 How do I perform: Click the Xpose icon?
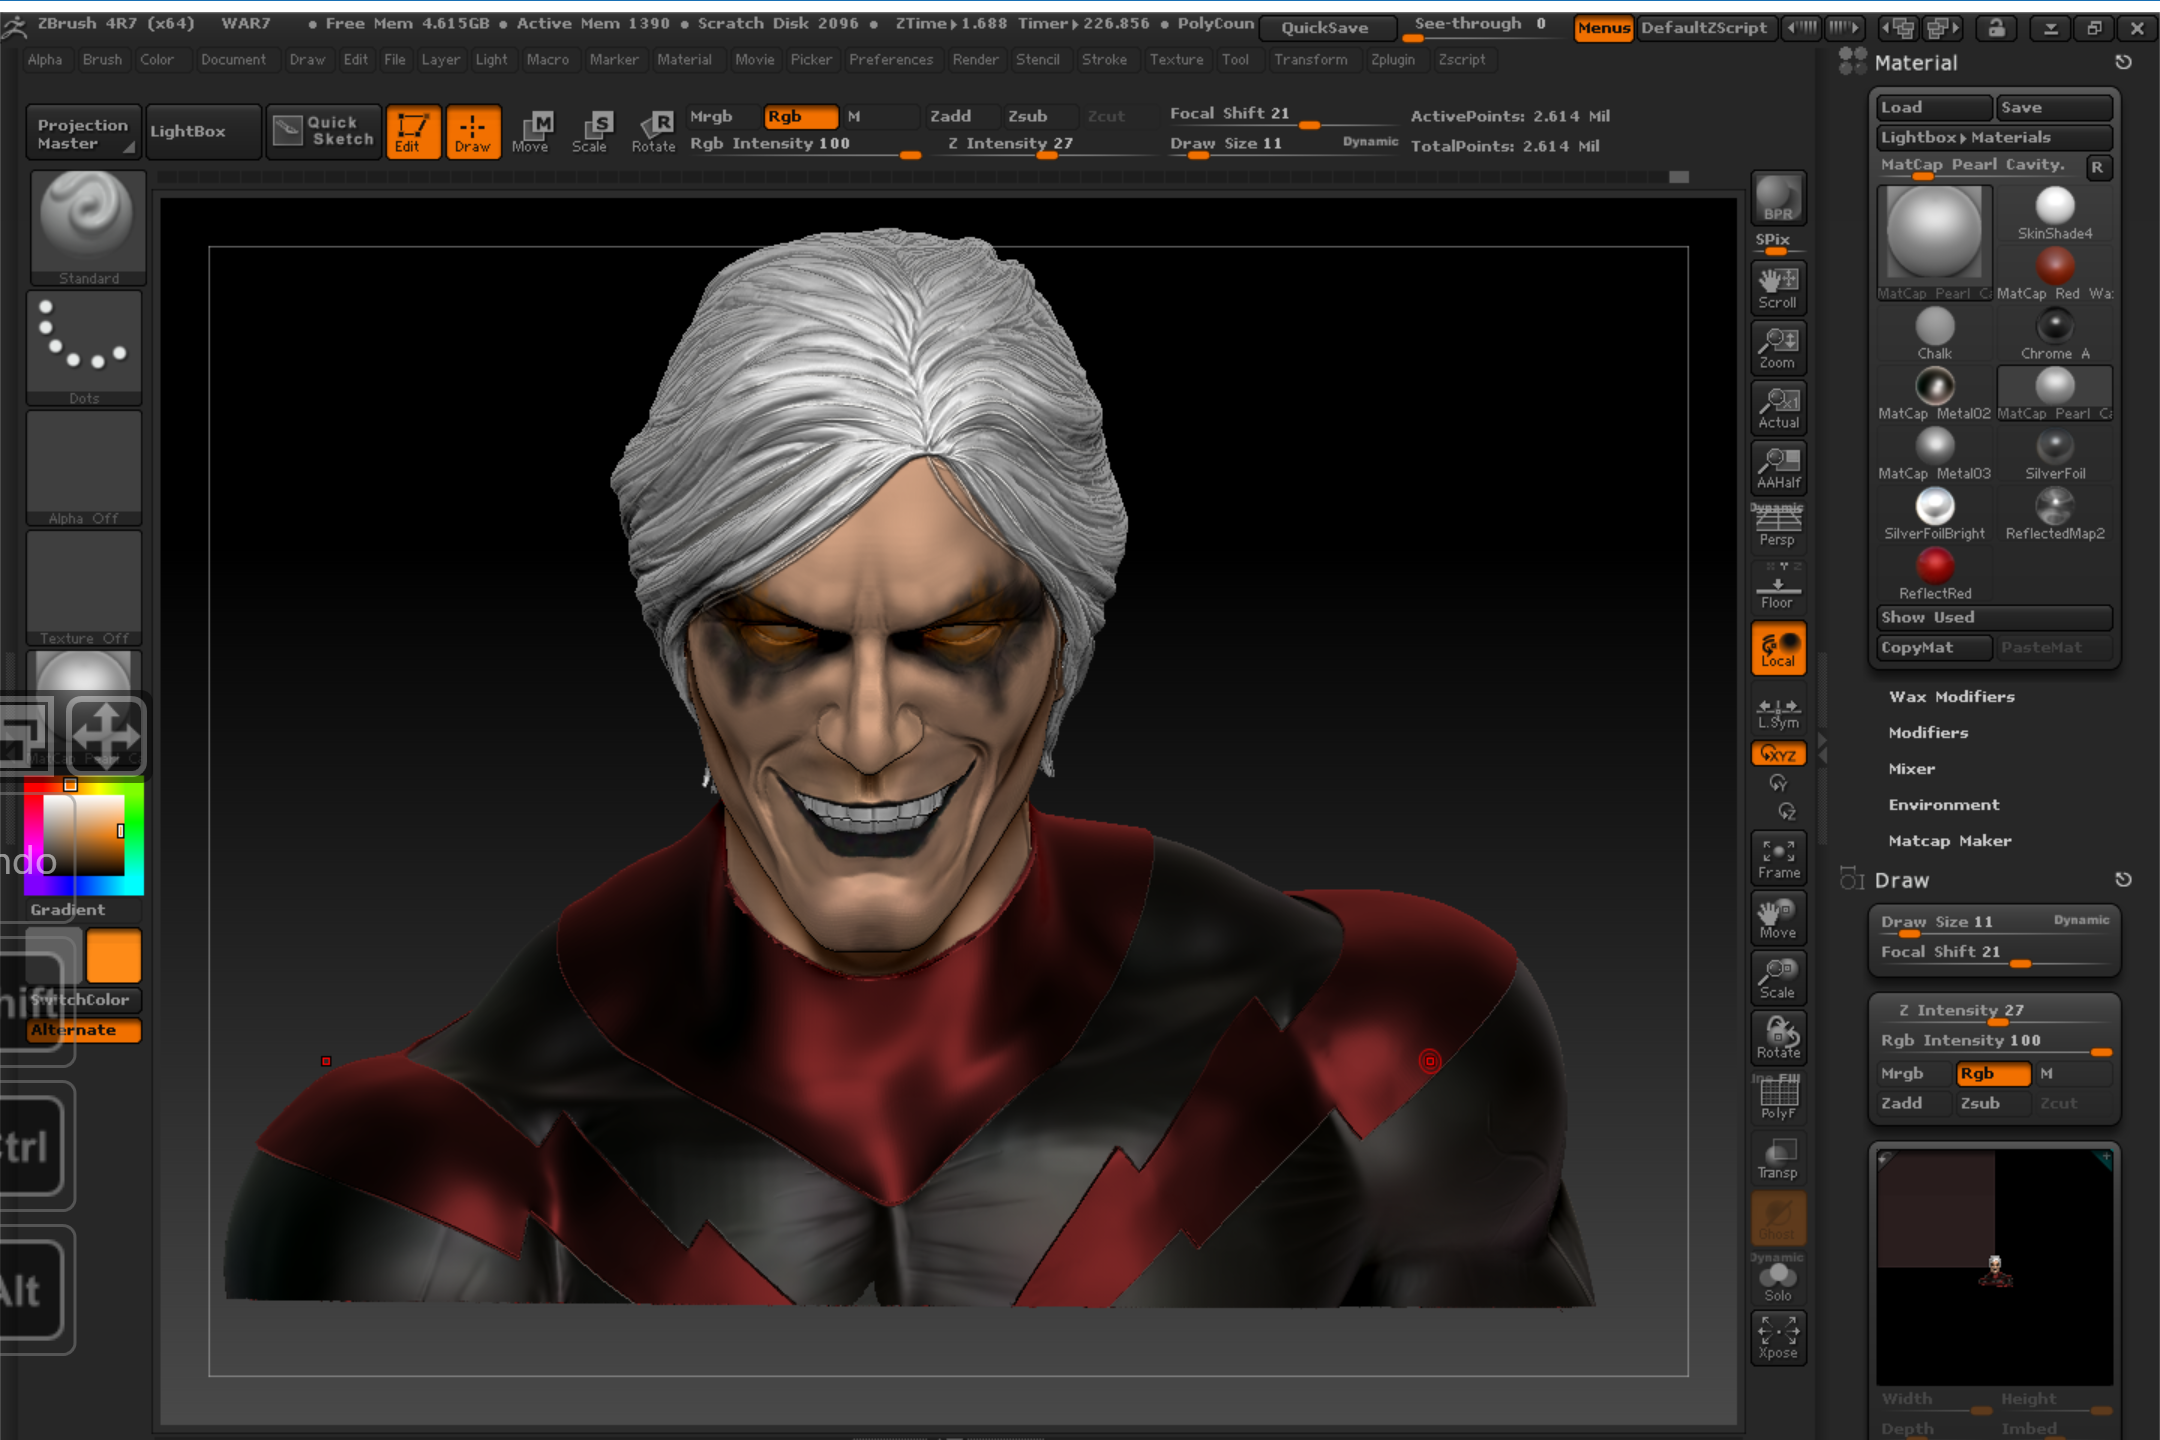coord(1778,1338)
